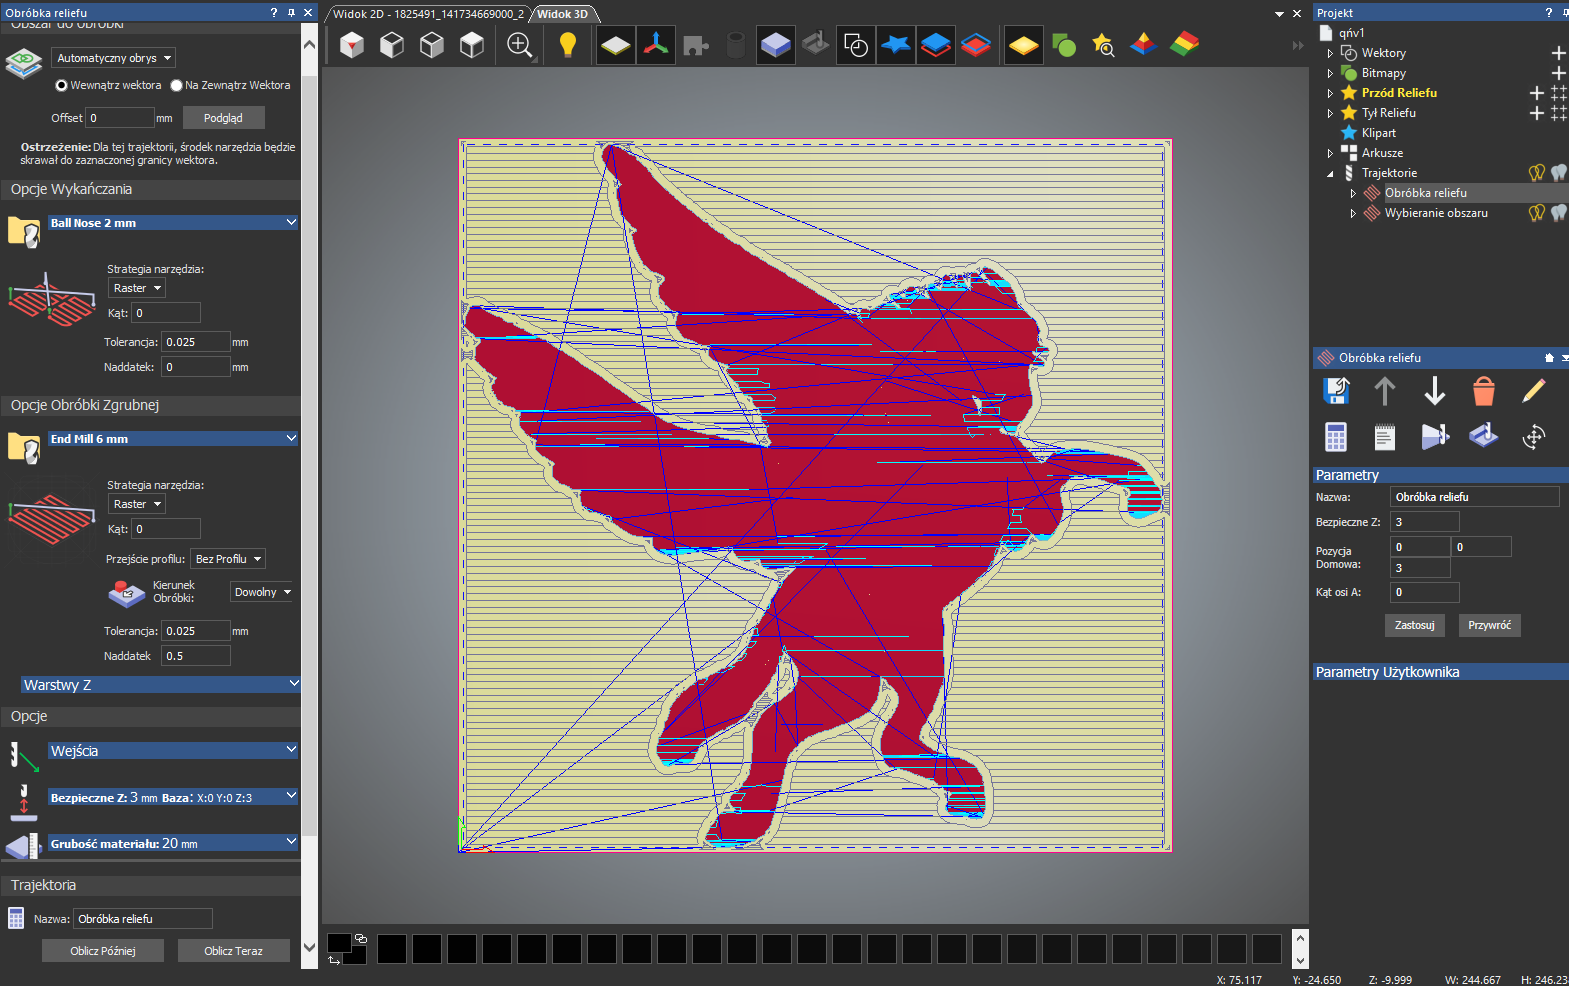This screenshot has height=986, width=1569.
Task: Click the save toolpath floppy disk icon
Action: (1336, 391)
